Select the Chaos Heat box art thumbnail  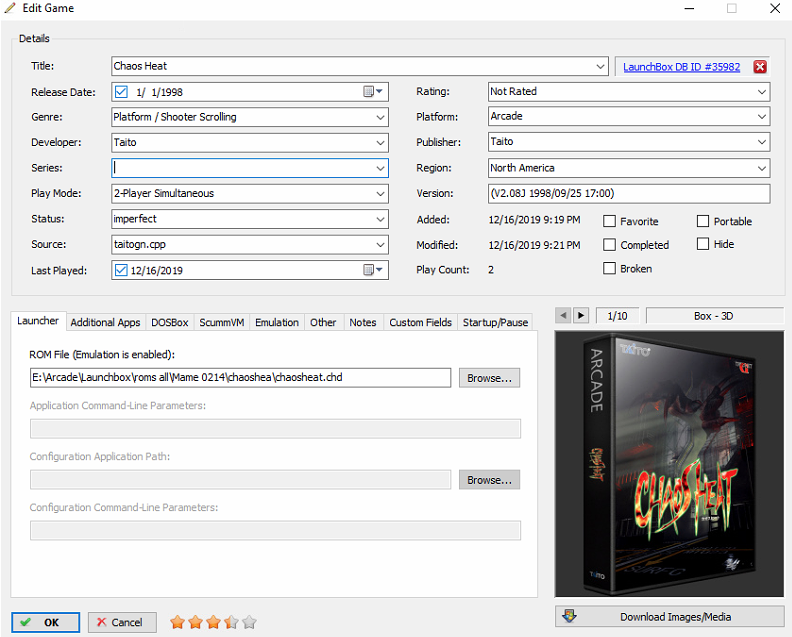[669, 464]
